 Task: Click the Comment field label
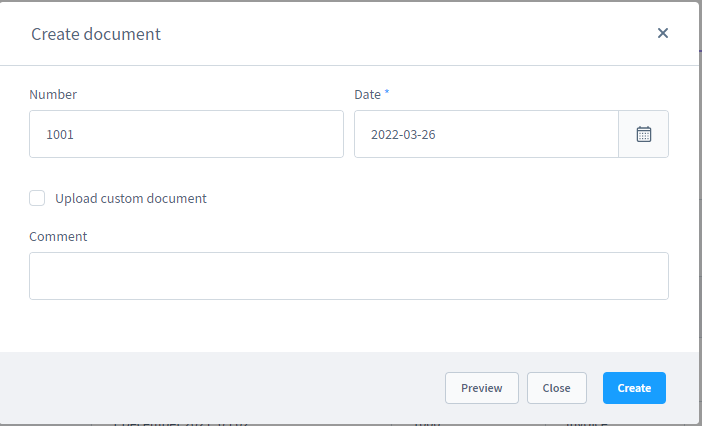pyautogui.click(x=58, y=237)
